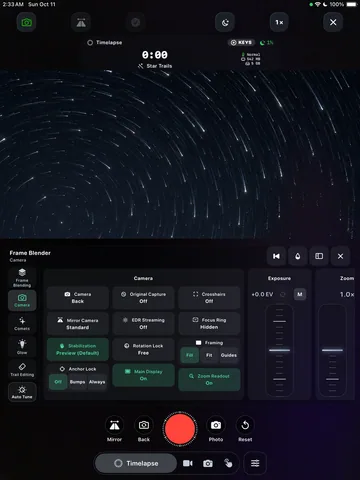Tap the Mirror button near shutter
This screenshot has width=360, height=480.
(114, 429)
